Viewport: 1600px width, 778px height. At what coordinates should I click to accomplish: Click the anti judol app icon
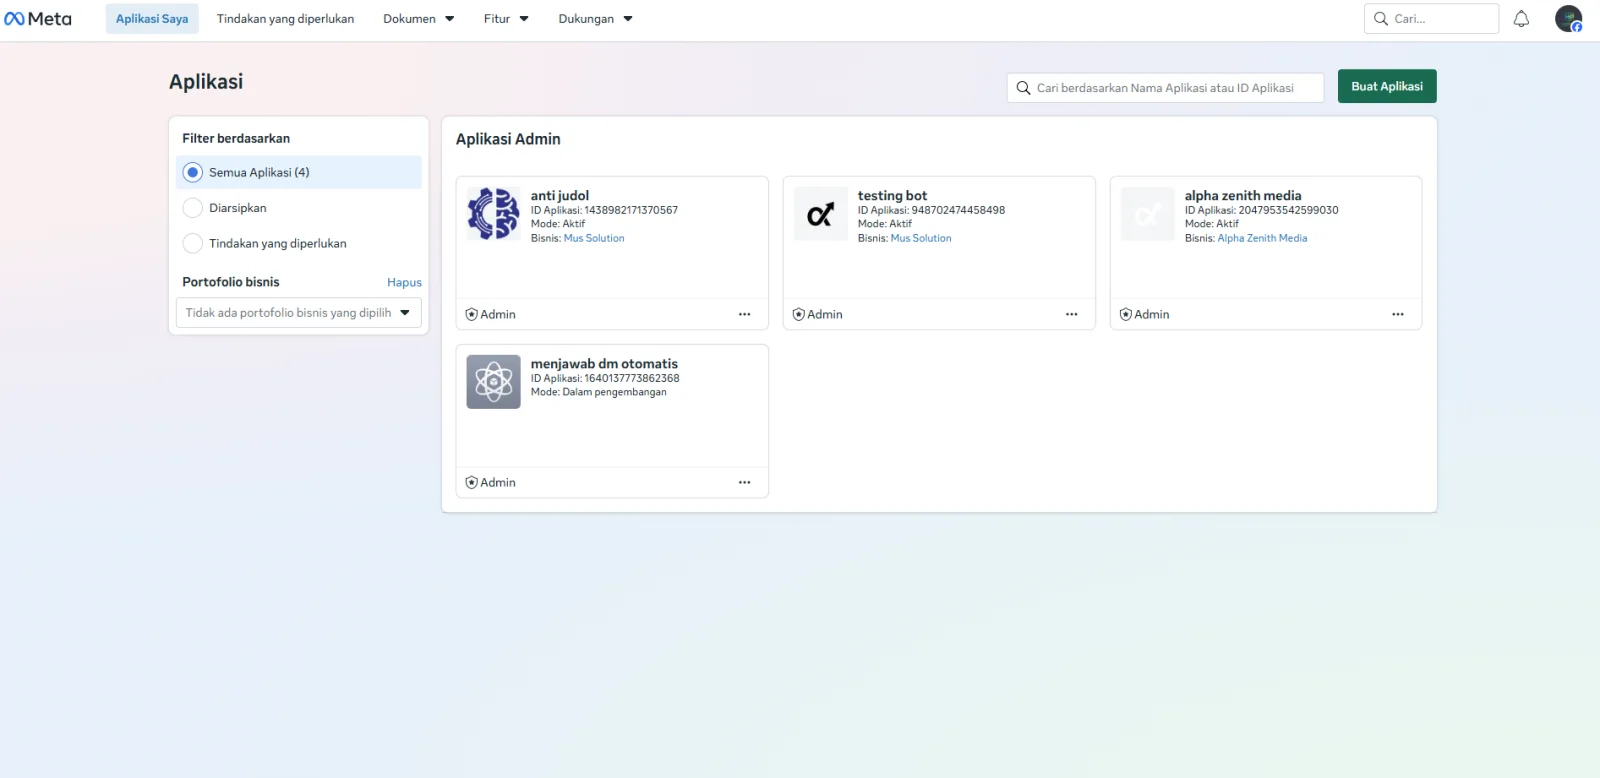click(493, 213)
